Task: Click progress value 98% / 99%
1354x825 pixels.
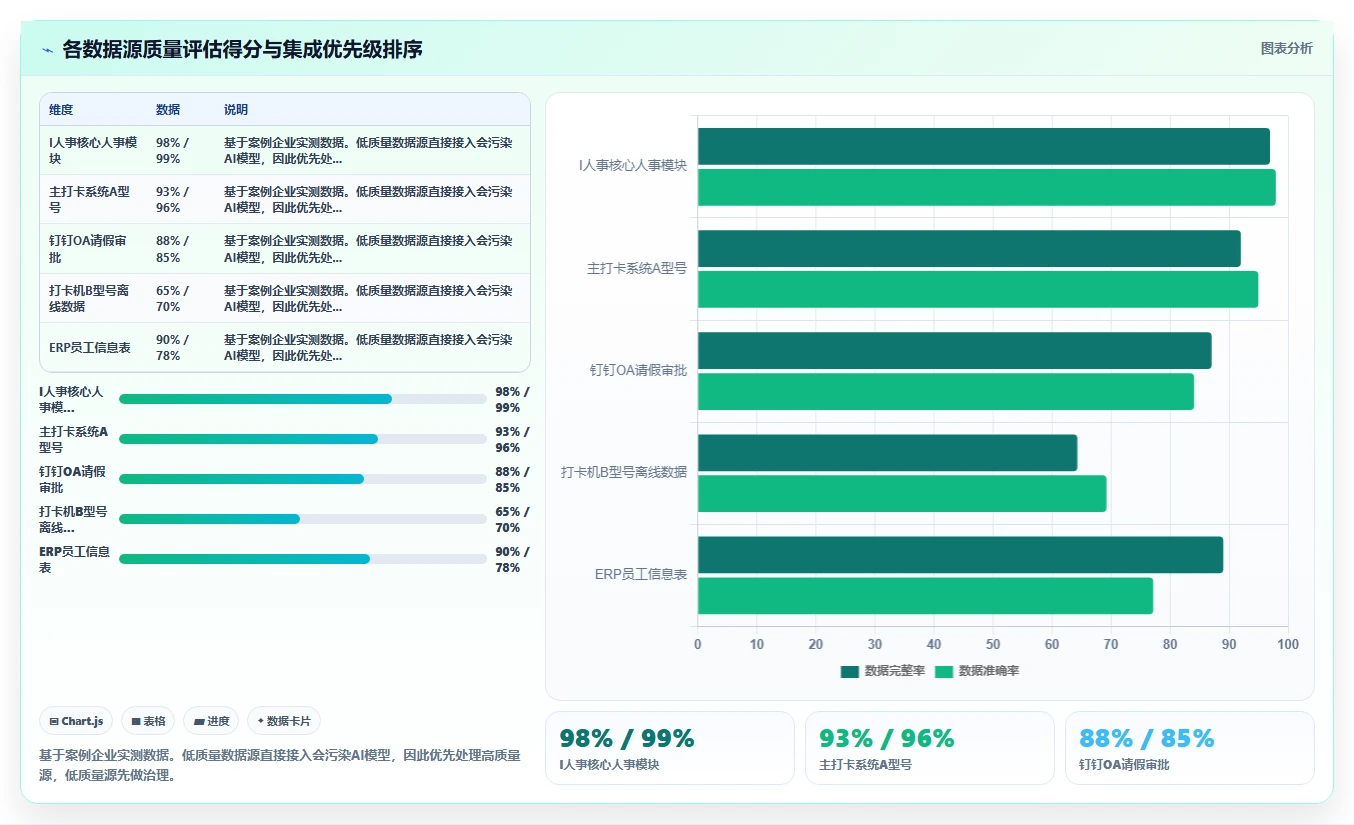Action: point(512,399)
